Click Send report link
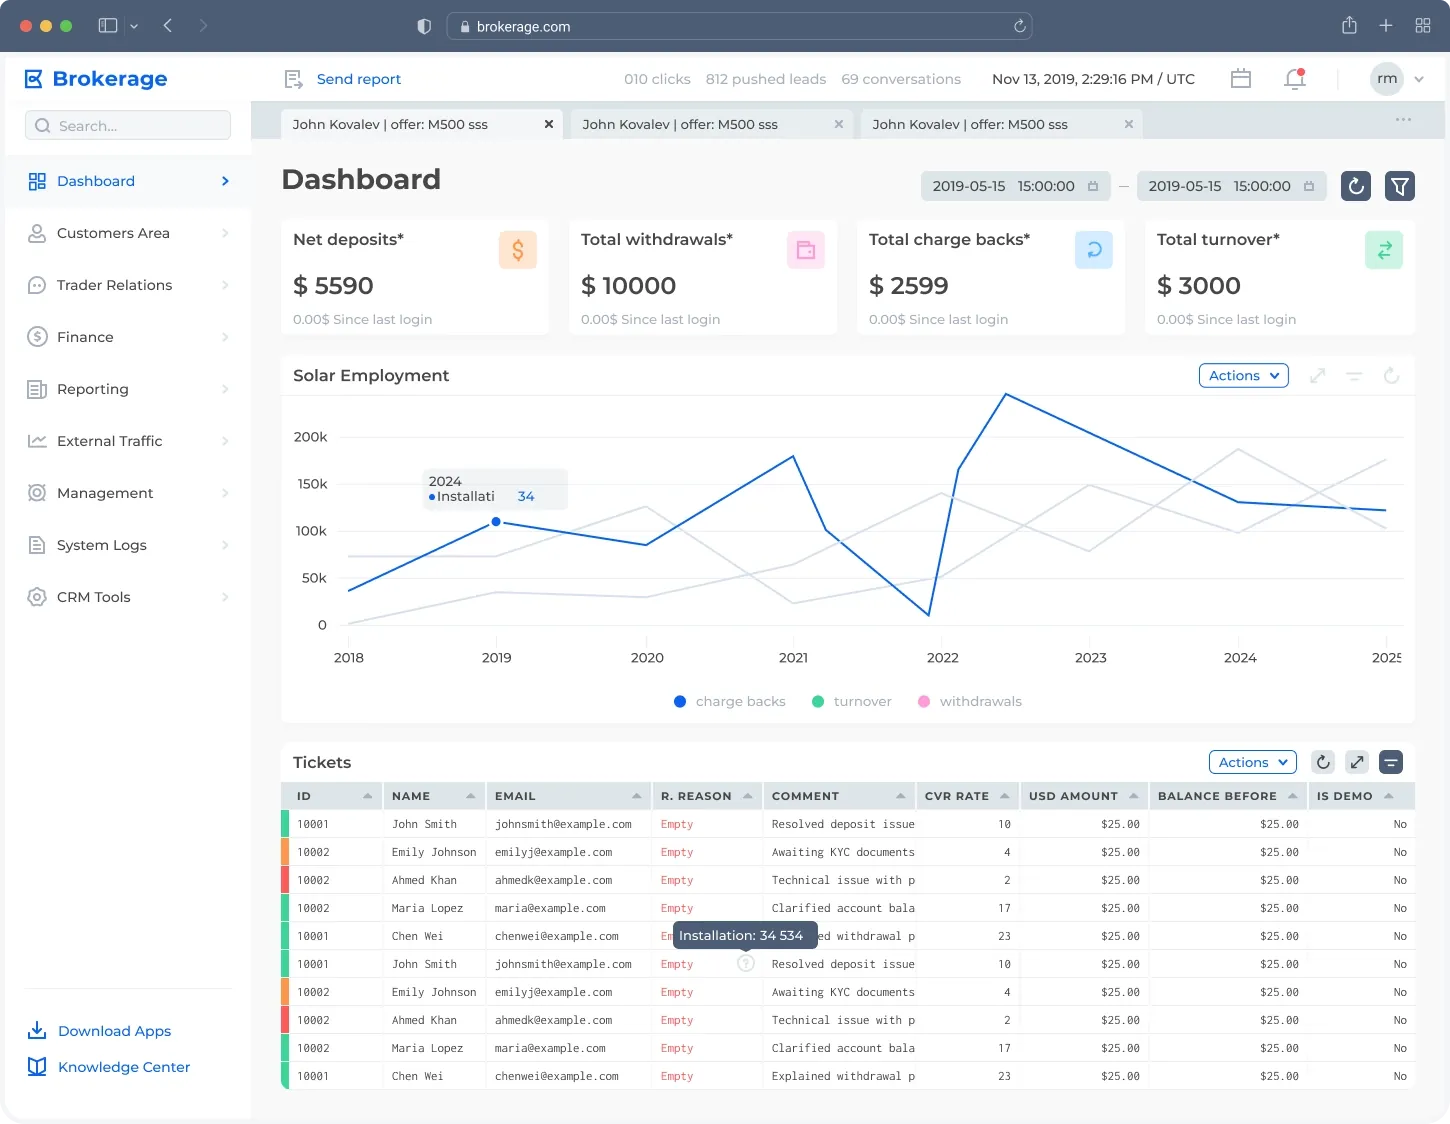The height and width of the screenshot is (1124, 1450). [x=359, y=79]
